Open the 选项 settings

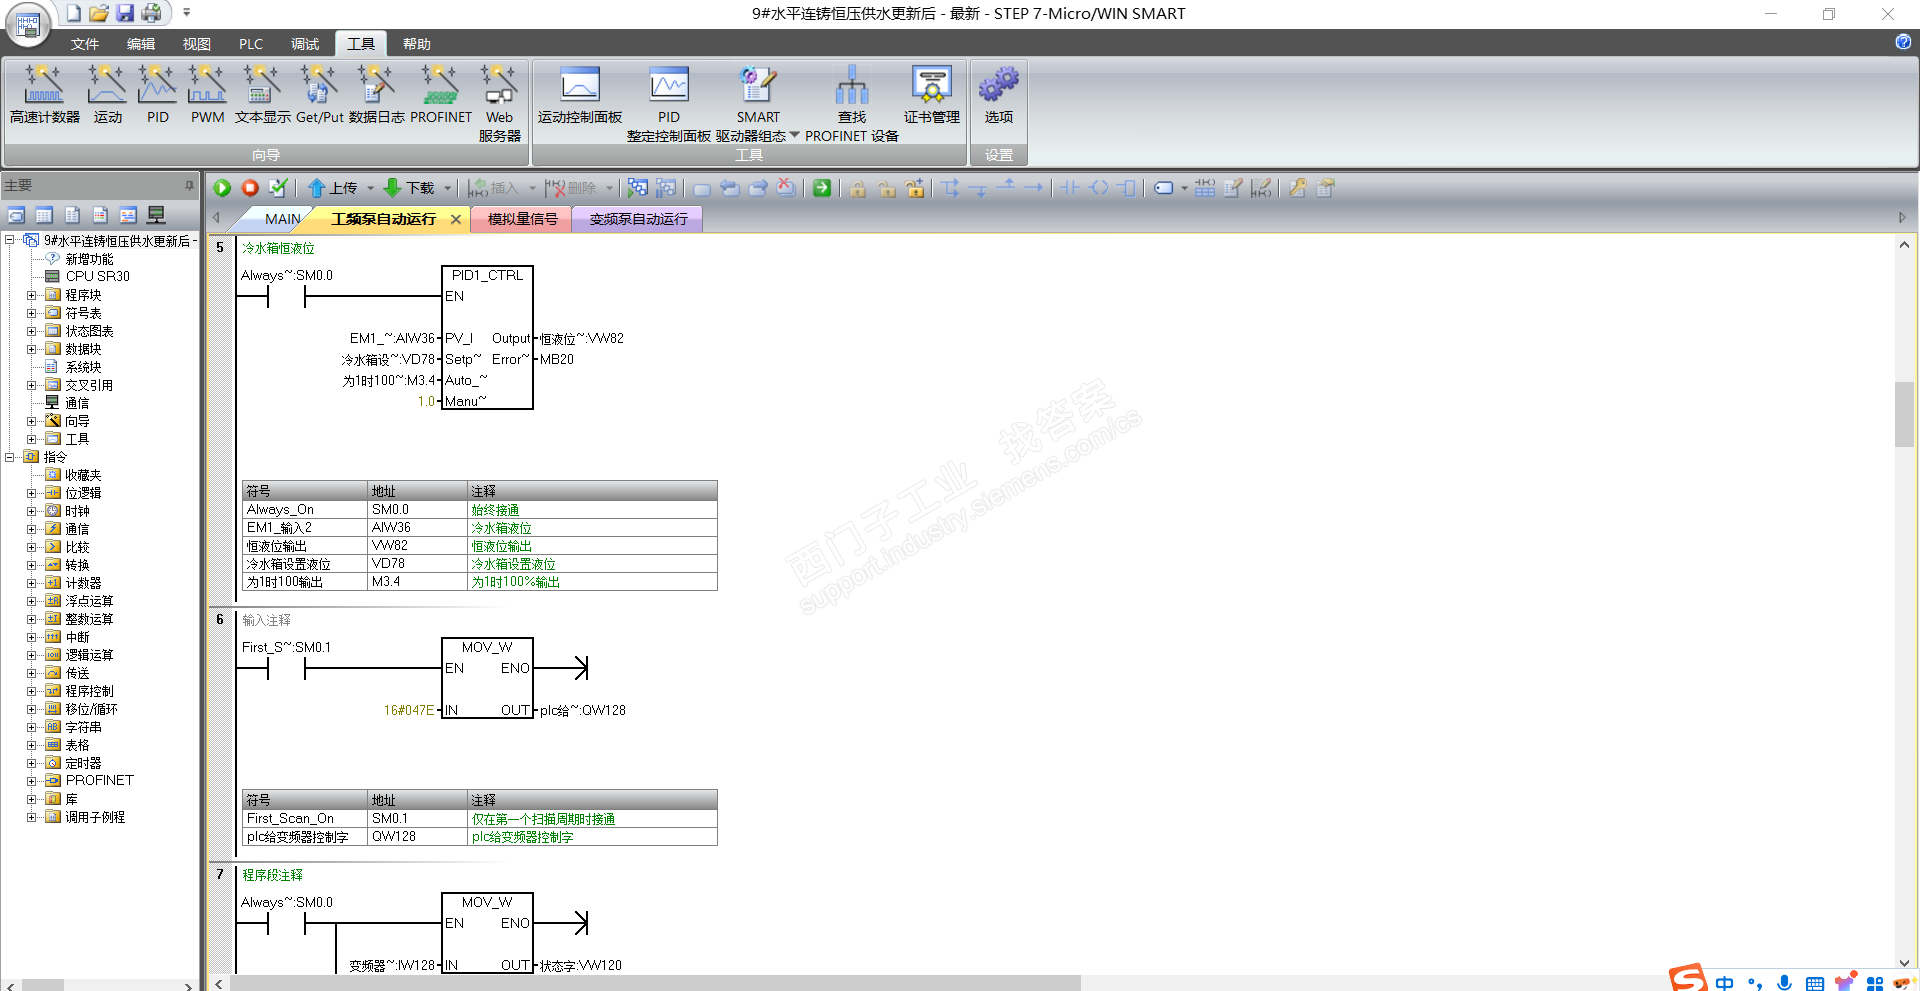[x=998, y=95]
